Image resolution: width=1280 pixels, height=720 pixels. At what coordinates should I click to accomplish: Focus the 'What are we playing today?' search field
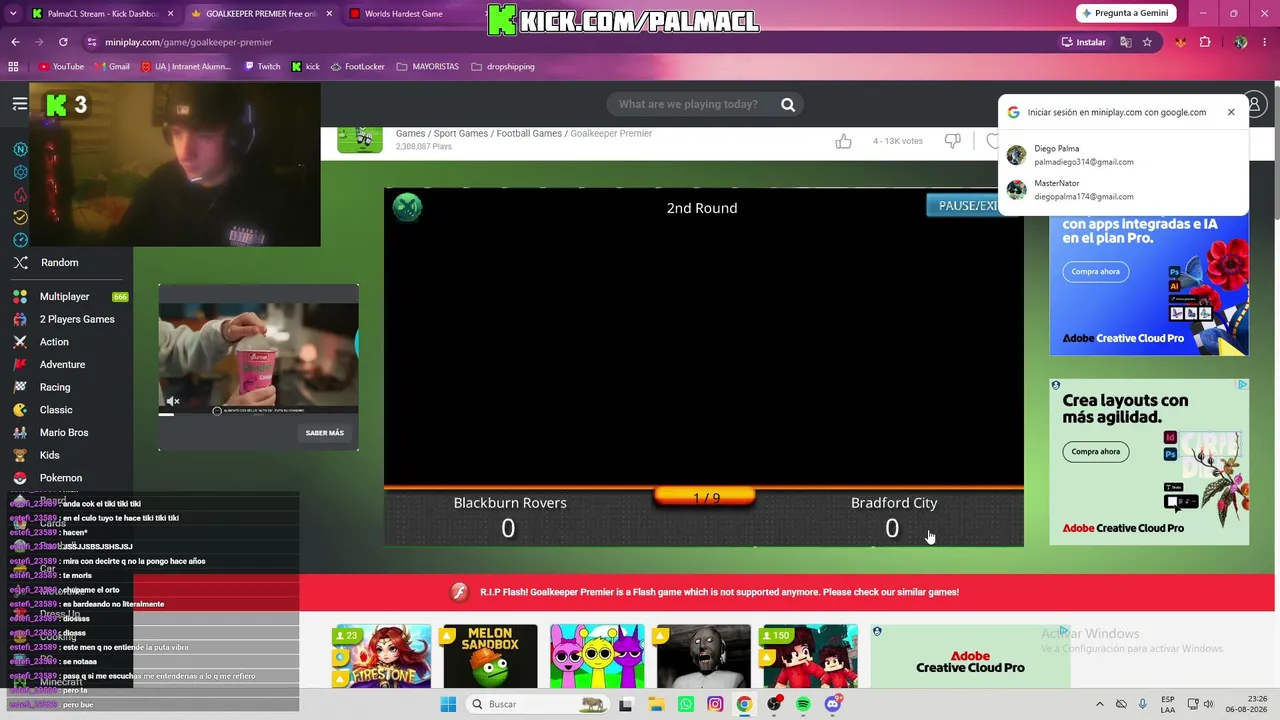pyautogui.click(x=690, y=104)
